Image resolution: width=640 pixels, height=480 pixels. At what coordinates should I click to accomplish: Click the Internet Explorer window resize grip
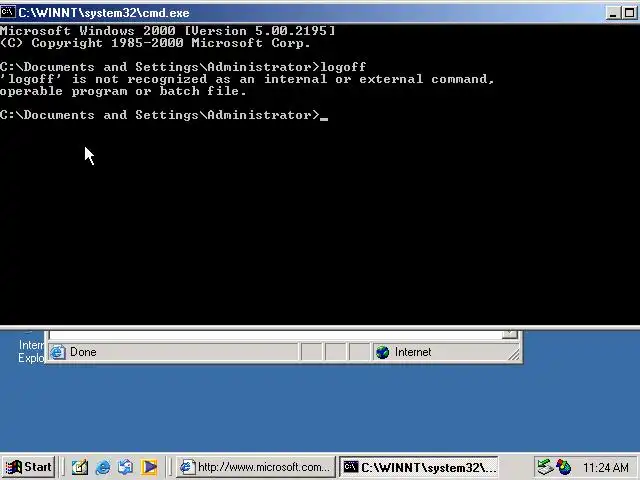point(515,355)
